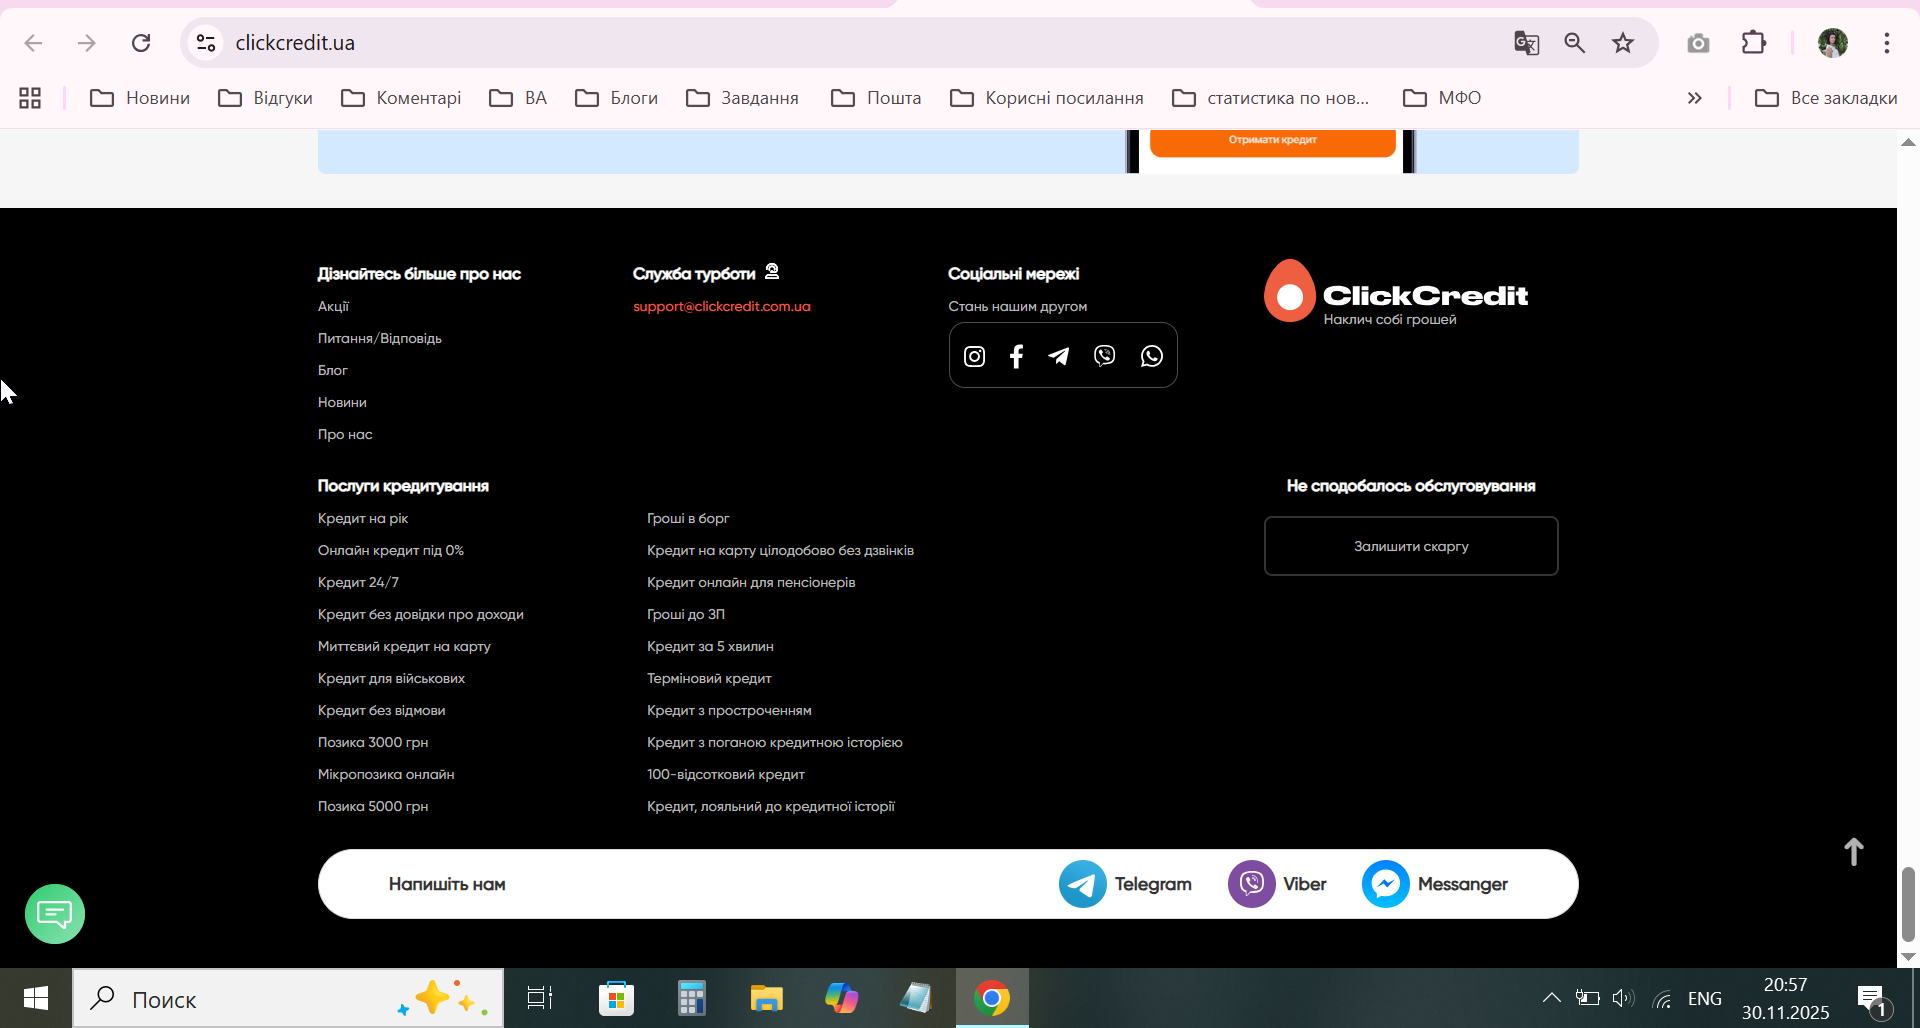Open the Новини bookmark folder

140,98
